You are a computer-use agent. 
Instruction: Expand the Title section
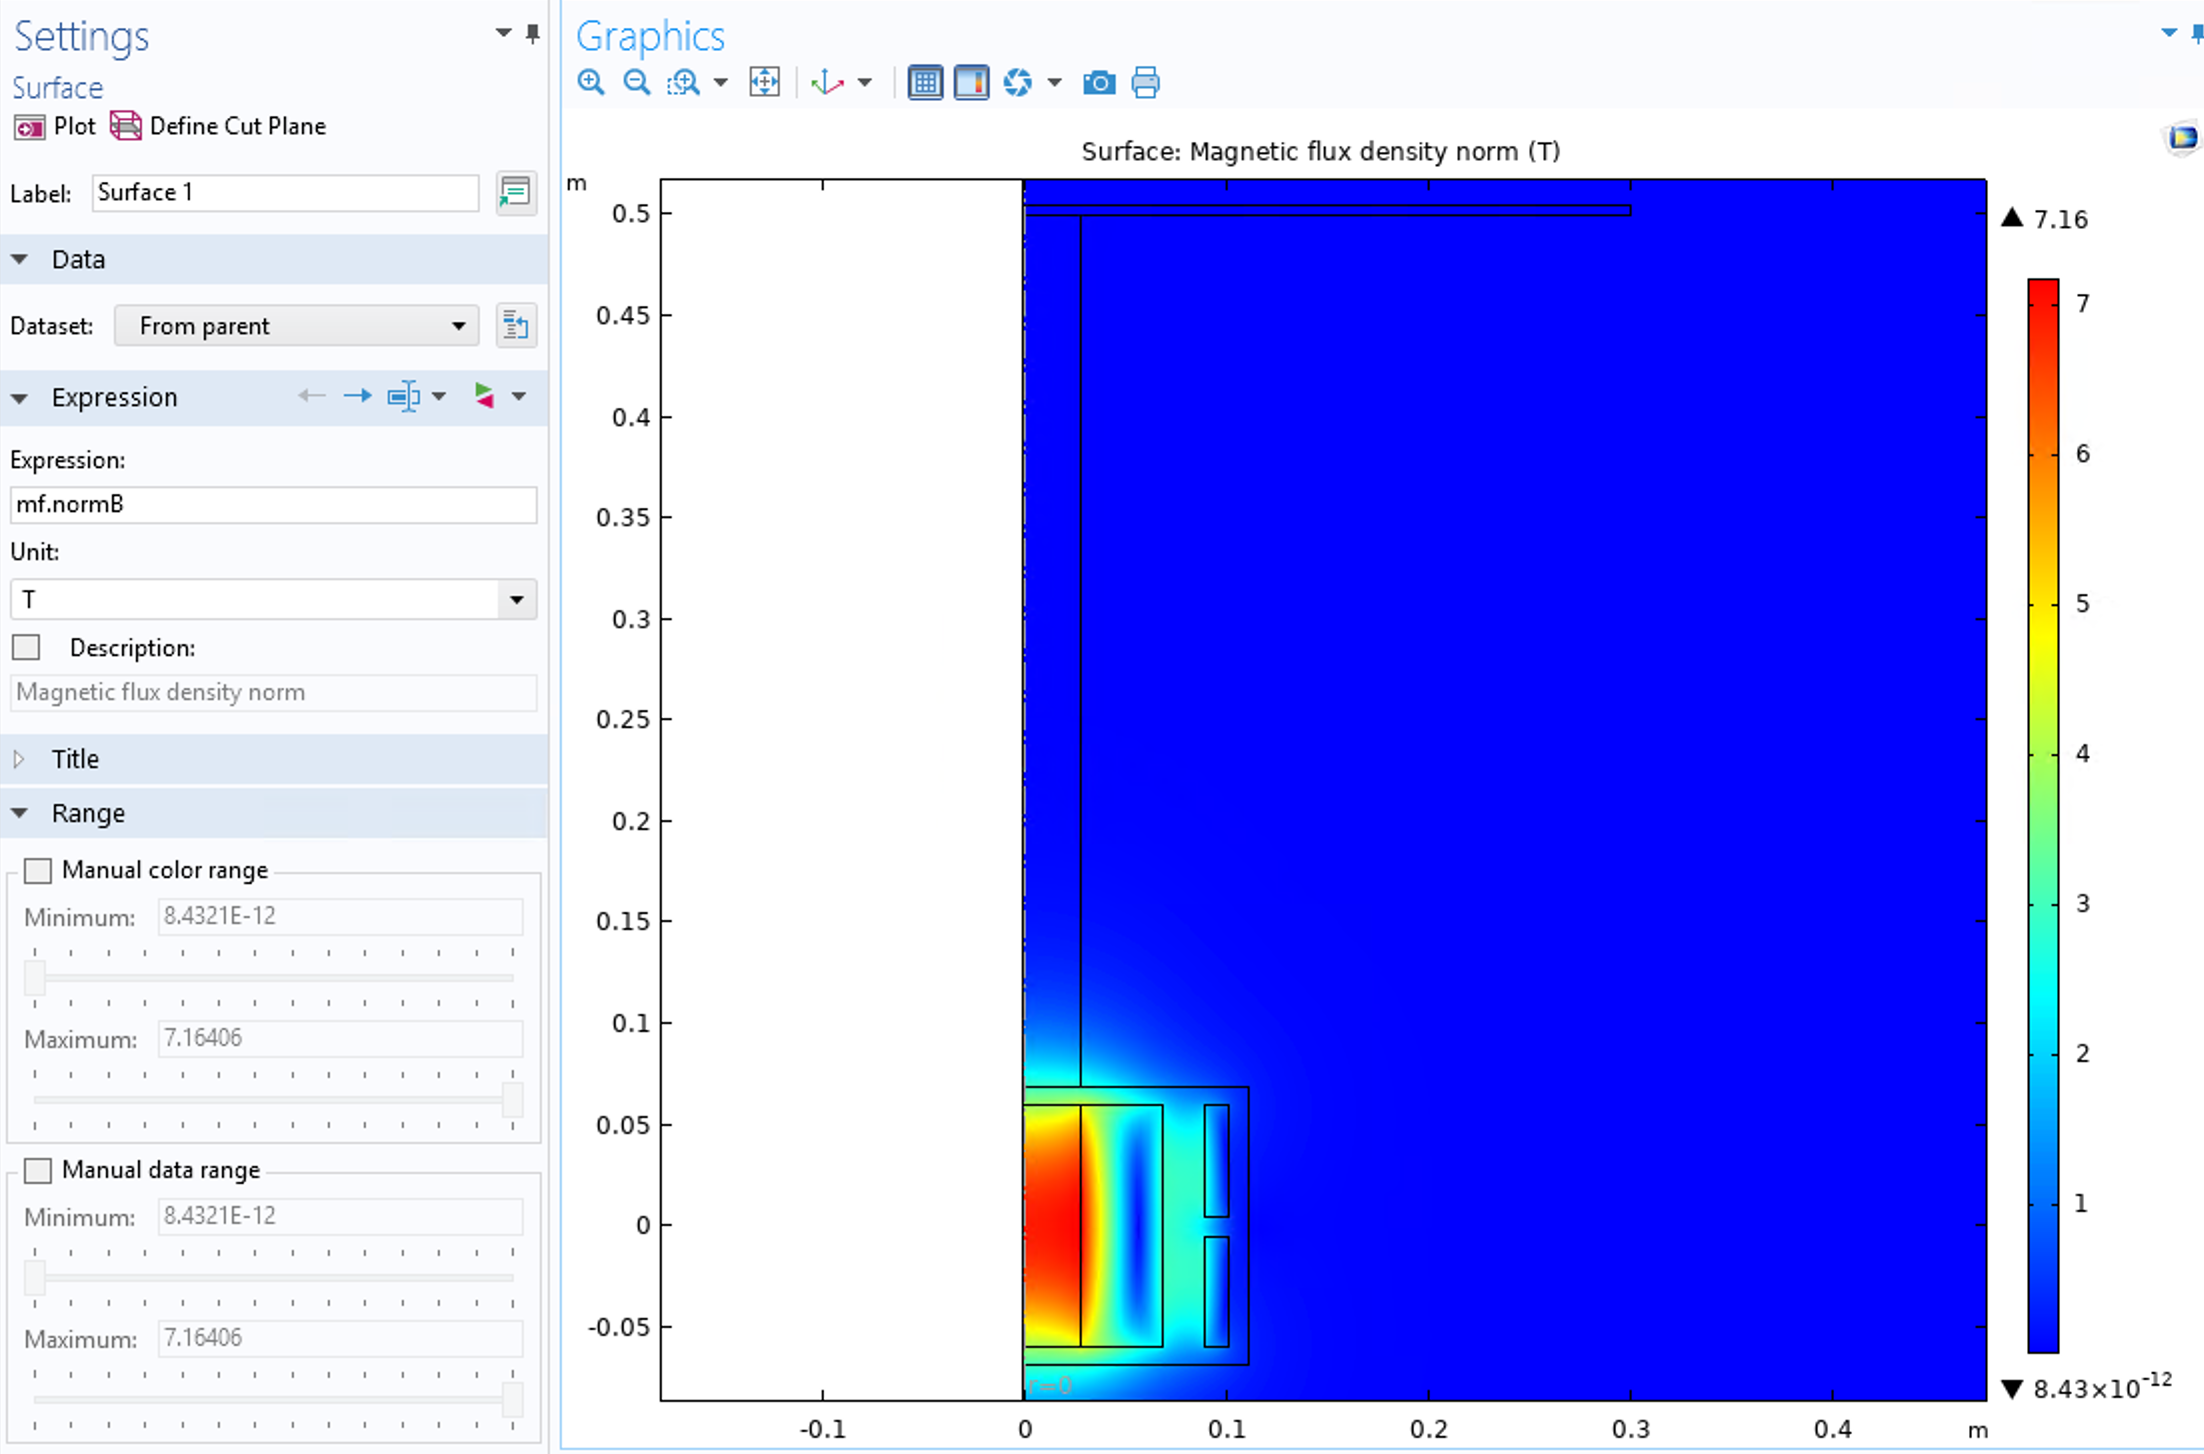tap(75, 759)
